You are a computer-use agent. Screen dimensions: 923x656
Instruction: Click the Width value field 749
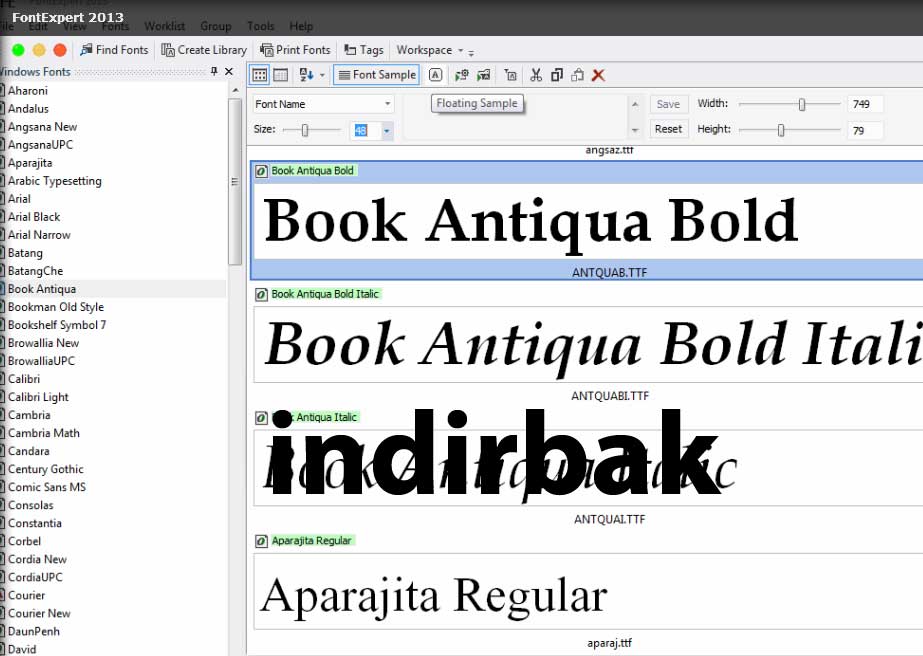(x=865, y=104)
